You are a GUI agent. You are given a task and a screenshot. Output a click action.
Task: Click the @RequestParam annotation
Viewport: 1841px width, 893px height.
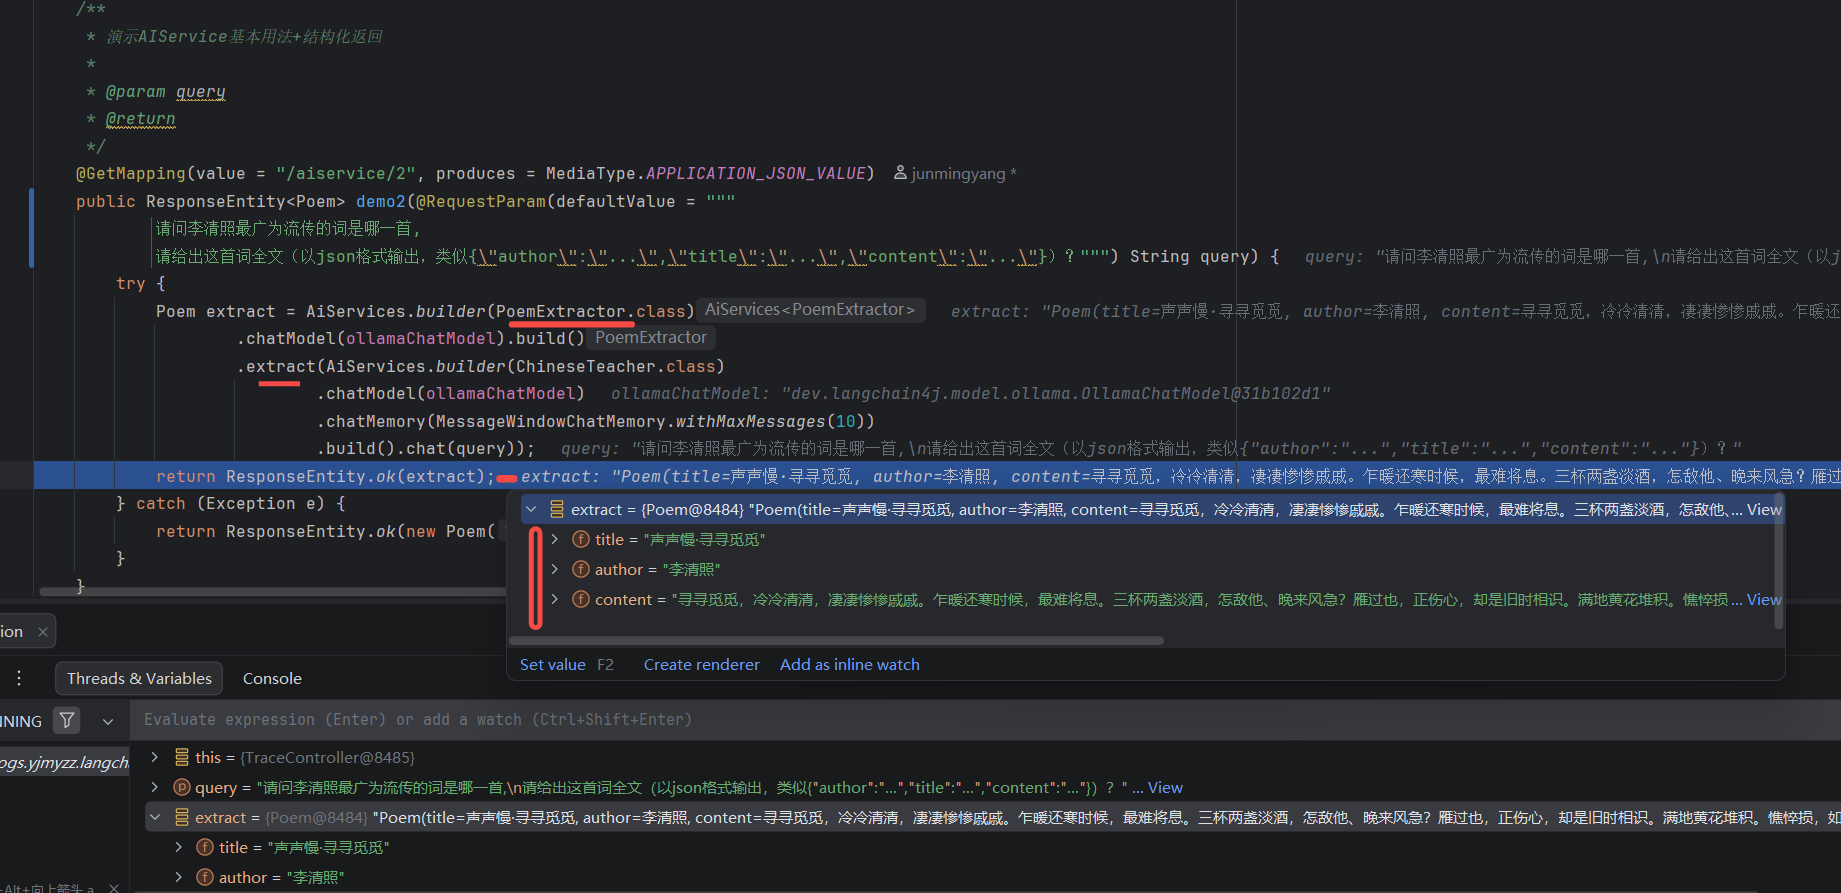pos(481,201)
